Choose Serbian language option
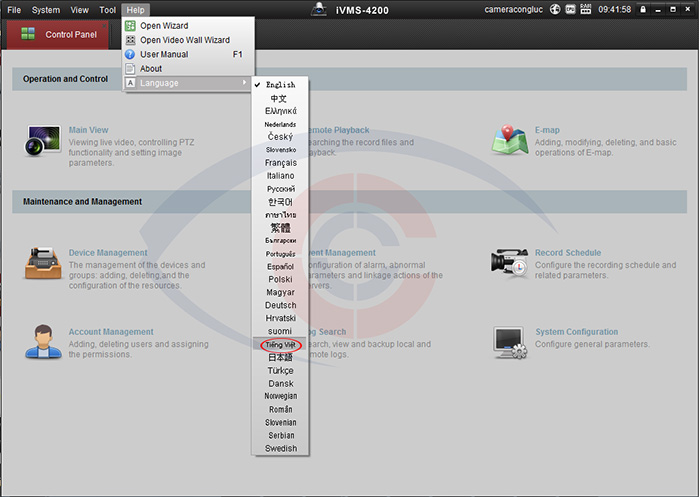Viewport: 700px width, 497px height. [x=280, y=435]
